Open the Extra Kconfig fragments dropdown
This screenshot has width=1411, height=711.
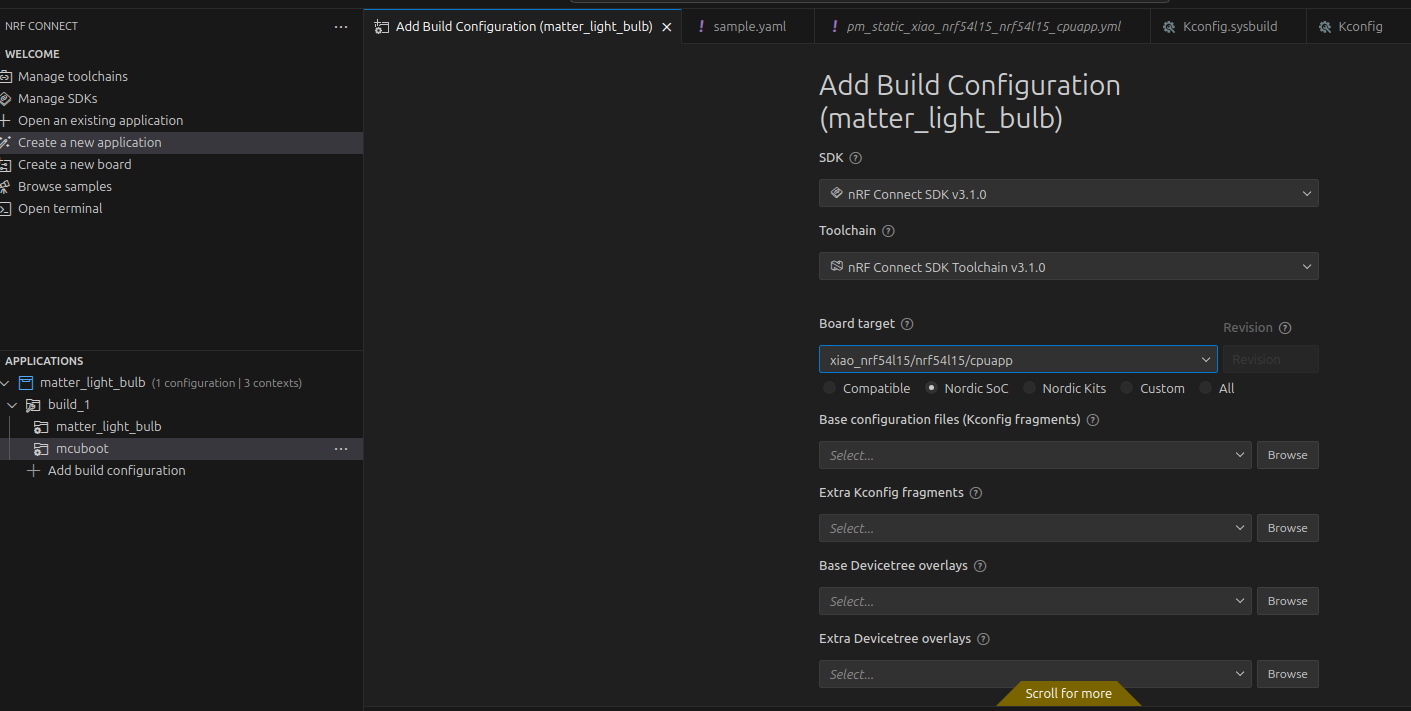pos(1035,528)
